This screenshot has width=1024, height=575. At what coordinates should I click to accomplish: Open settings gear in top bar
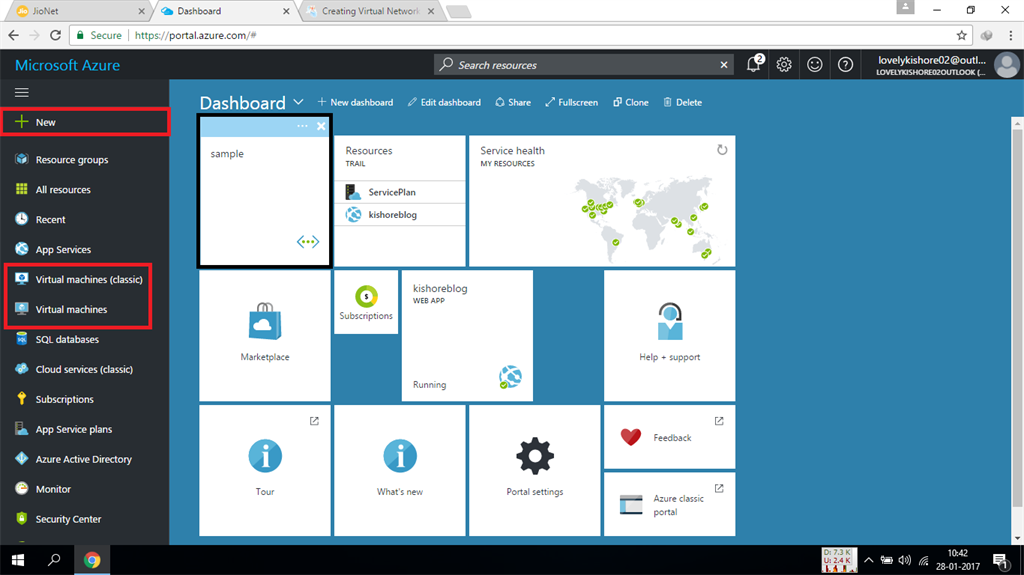pyautogui.click(x=784, y=65)
